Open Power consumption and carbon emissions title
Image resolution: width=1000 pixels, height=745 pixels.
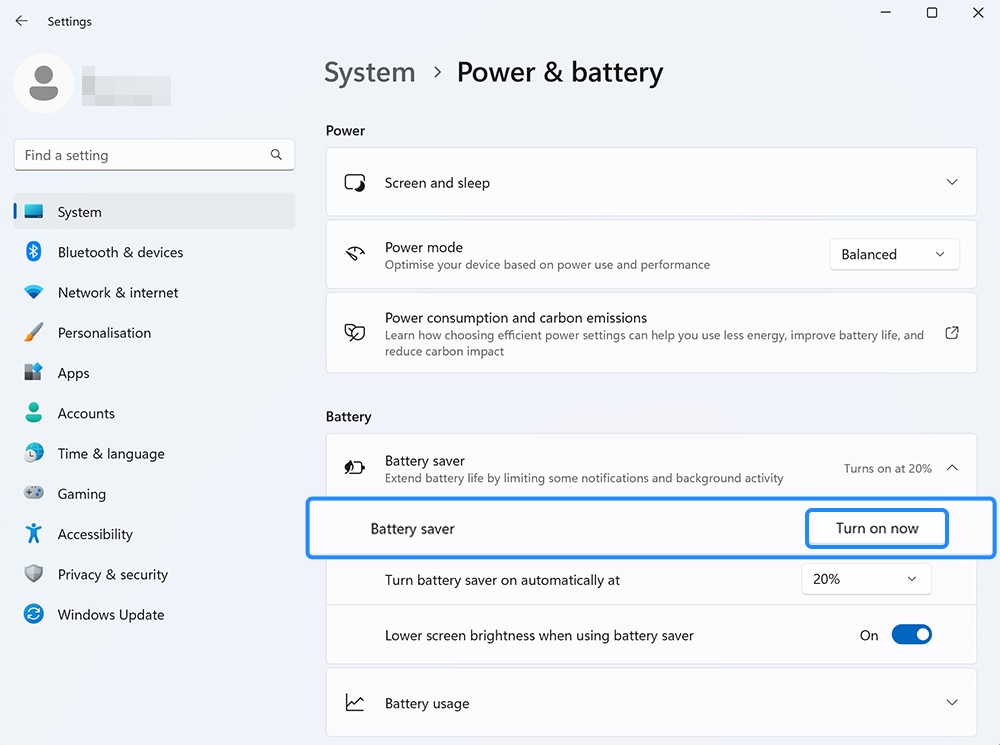(515, 317)
